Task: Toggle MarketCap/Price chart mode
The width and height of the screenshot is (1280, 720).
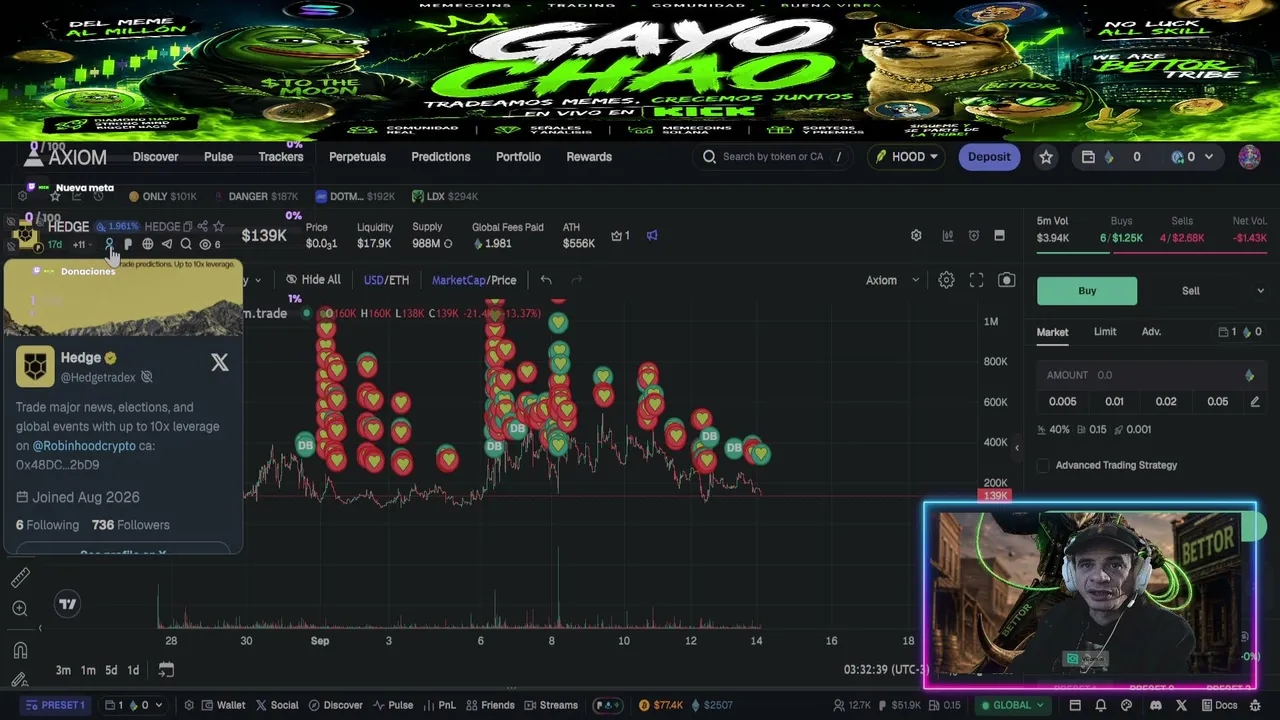Action: tap(474, 280)
